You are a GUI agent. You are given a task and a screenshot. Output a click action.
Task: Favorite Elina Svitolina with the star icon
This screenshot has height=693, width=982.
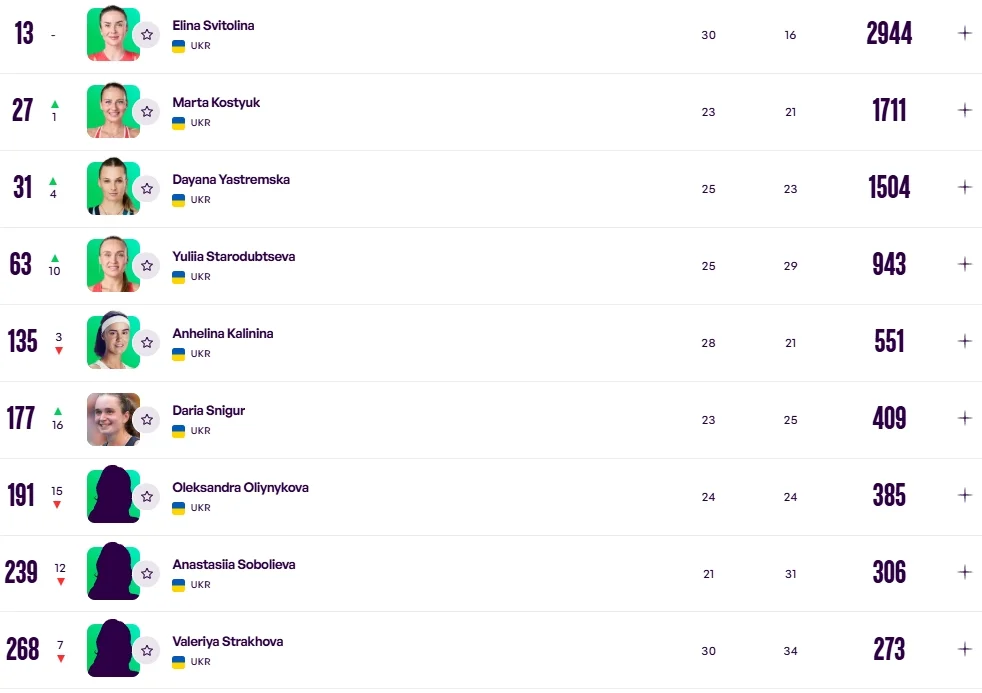(147, 35)
